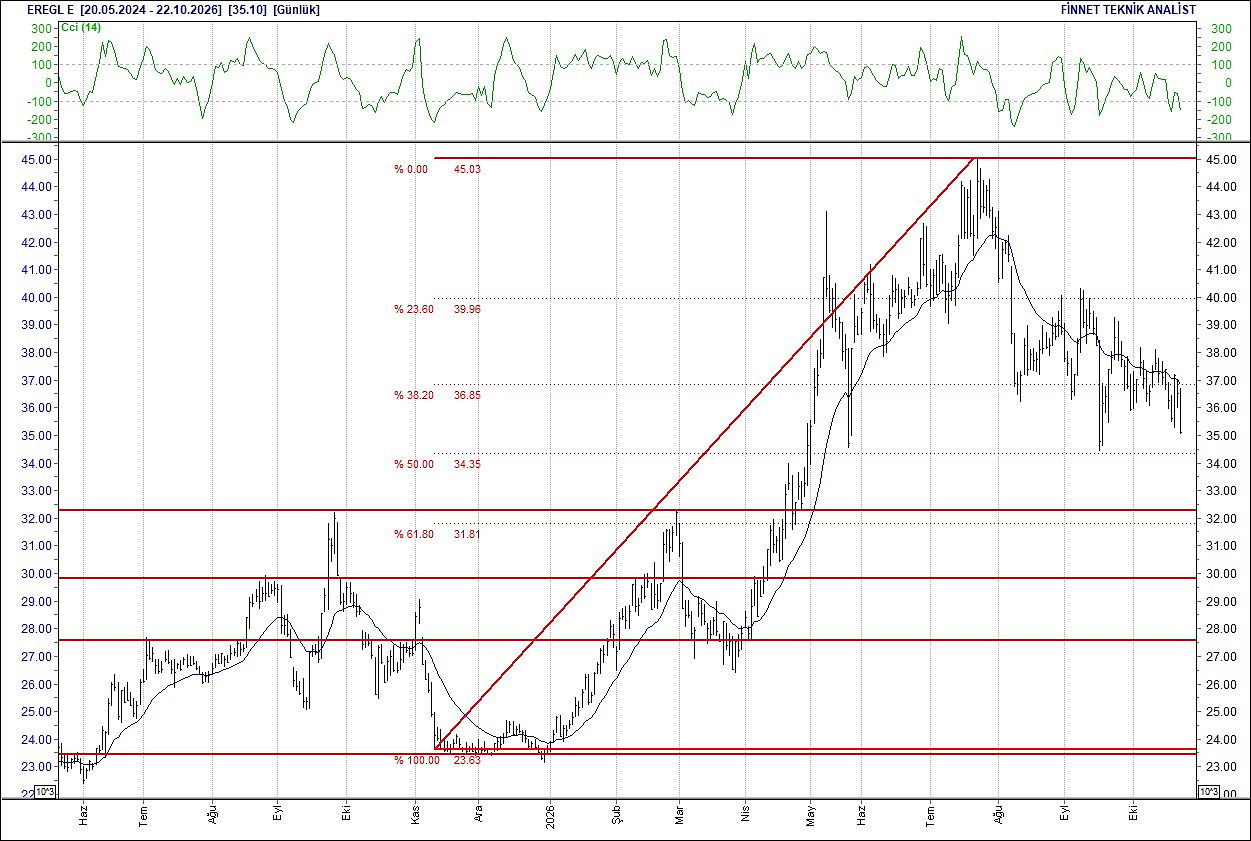The width and height of the screenshot is (1251, 841).
Task: Select the last price value [35.10]
Action: 247,9
